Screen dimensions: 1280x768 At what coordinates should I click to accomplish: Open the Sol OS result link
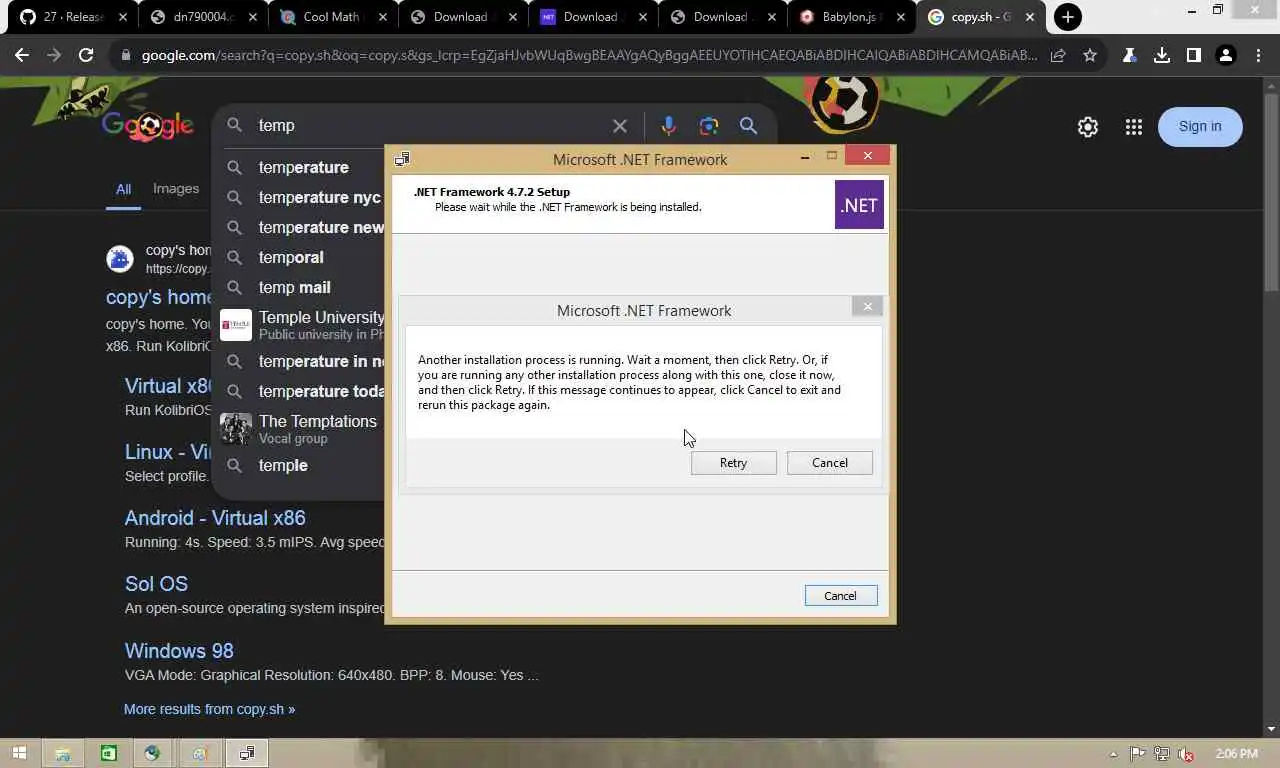pyautogui.click(x=156, y=584)
